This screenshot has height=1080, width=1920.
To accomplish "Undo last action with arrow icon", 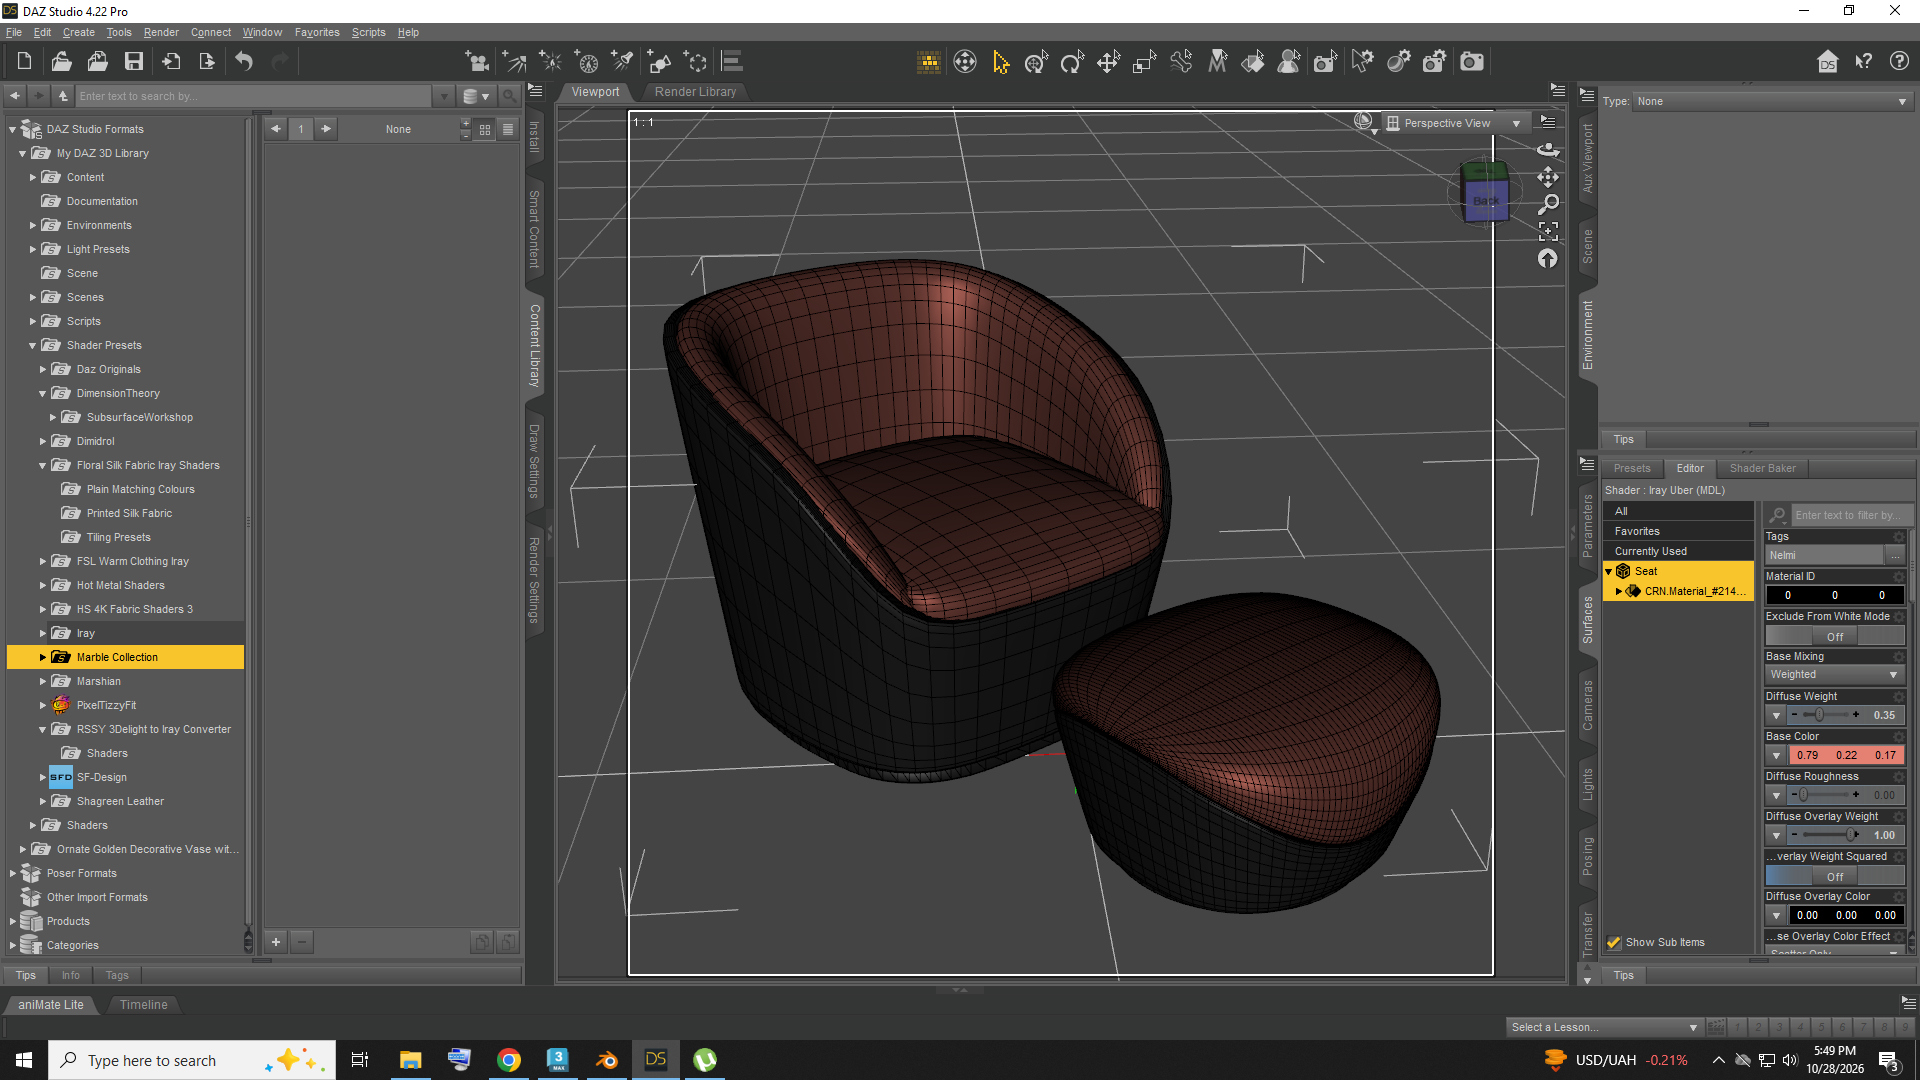I will pyautogui.click(x=244, y=62).
